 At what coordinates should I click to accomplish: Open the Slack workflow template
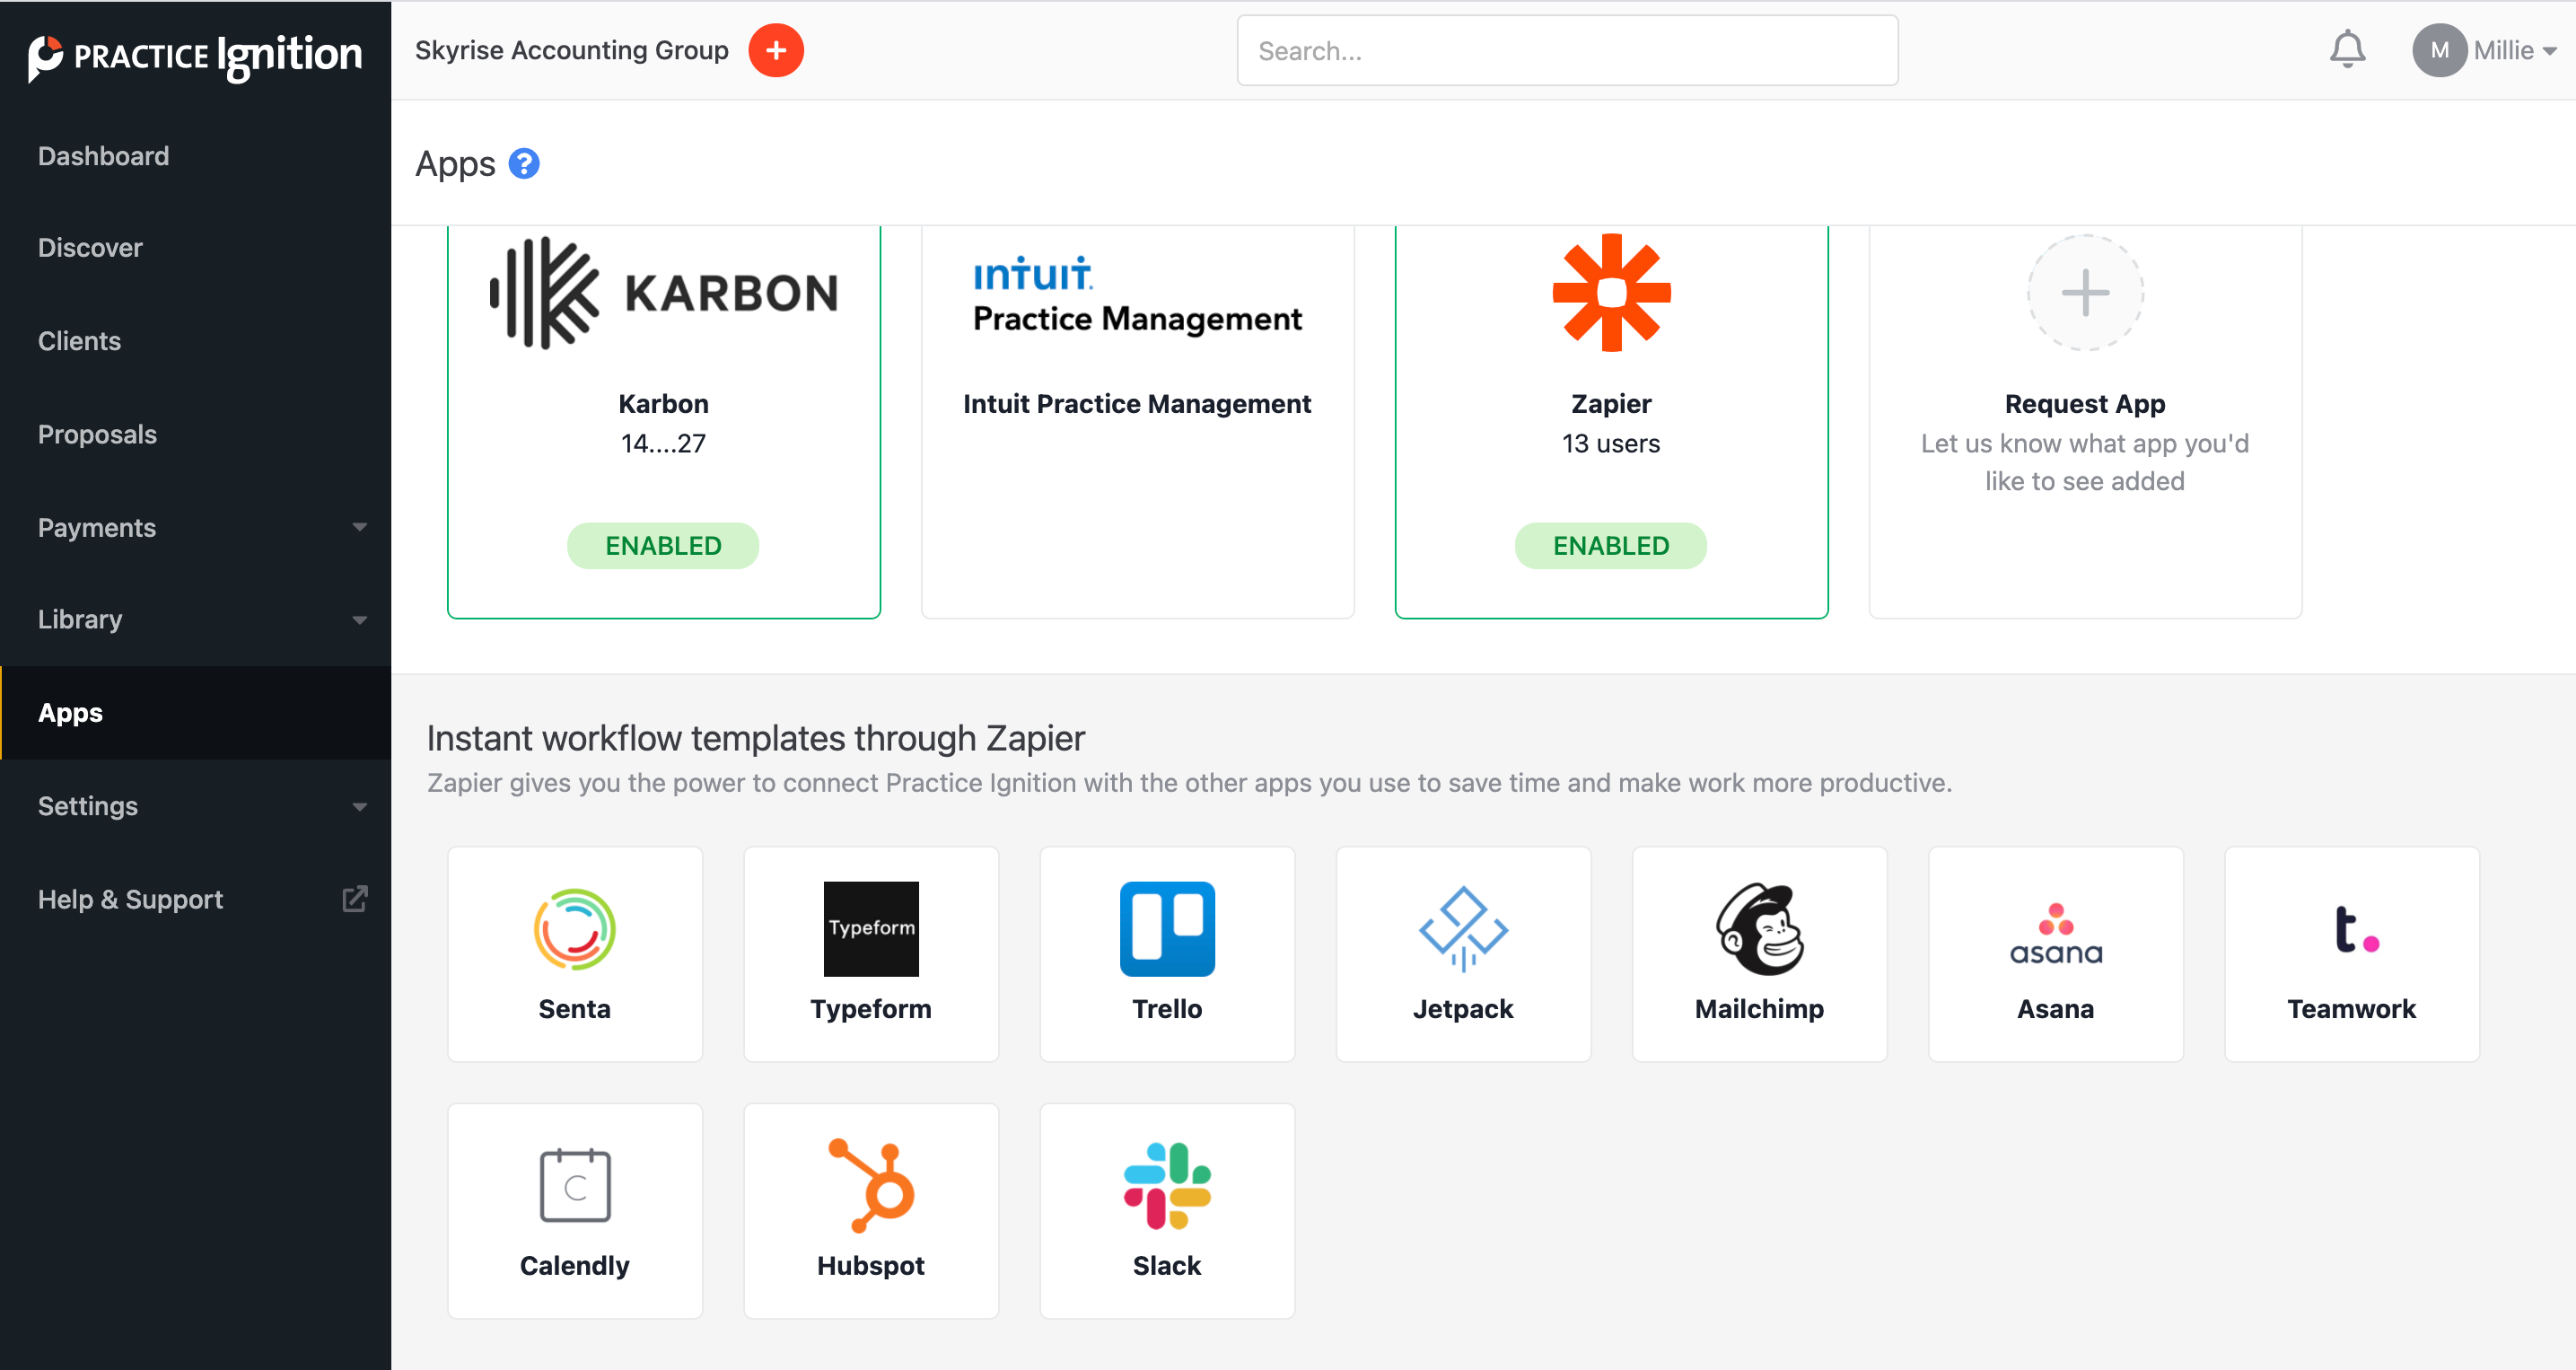(x=1167, y=1211)
